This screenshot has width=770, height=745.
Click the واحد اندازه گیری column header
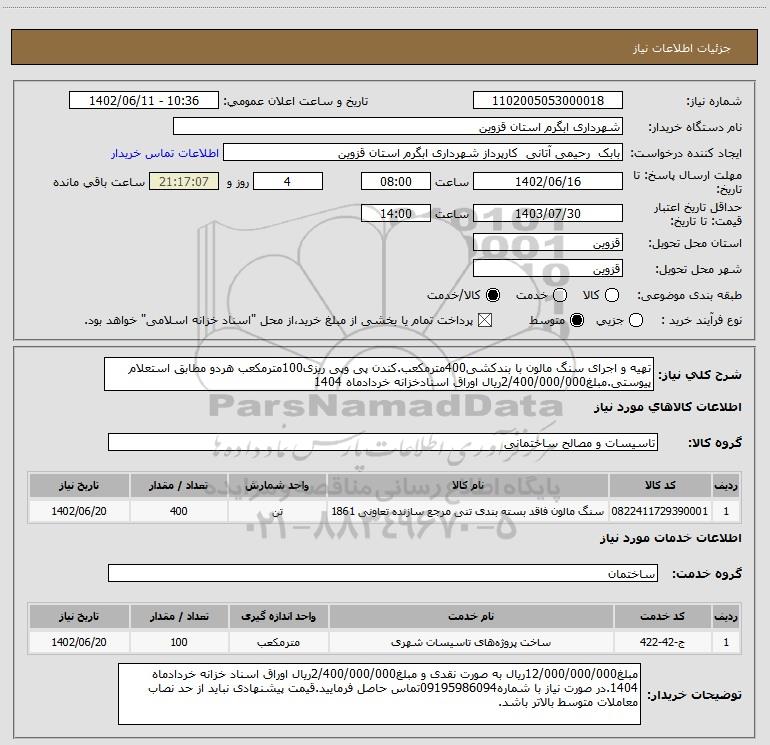click(x=278, y=616)
